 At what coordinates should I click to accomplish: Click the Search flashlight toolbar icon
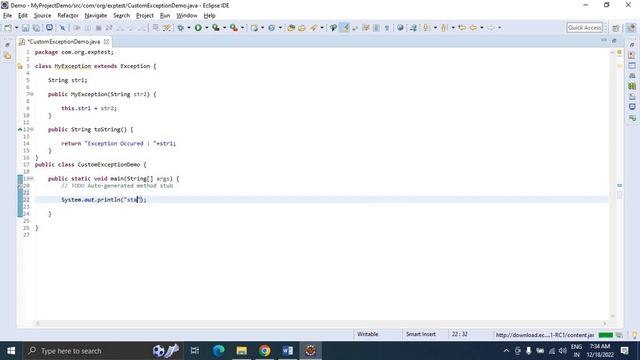point(313,28)
